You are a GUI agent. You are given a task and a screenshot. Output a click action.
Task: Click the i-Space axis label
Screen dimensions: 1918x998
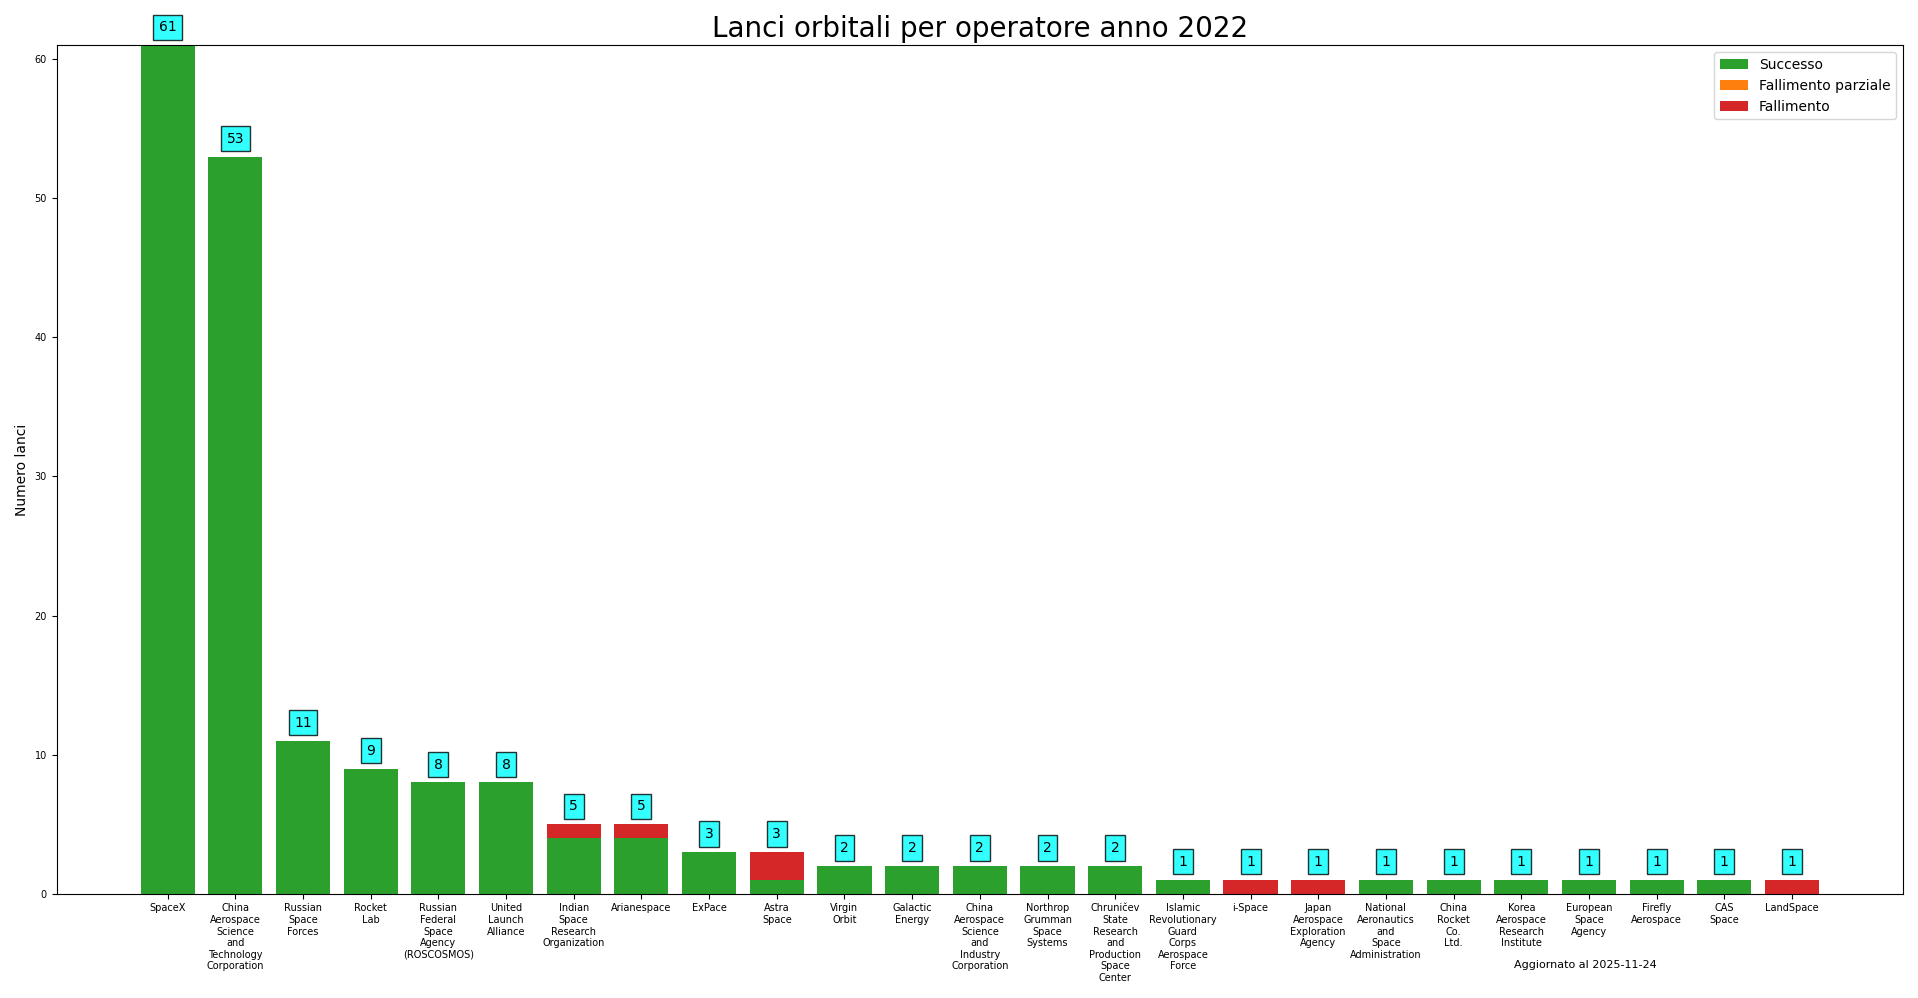[1250, 908]
